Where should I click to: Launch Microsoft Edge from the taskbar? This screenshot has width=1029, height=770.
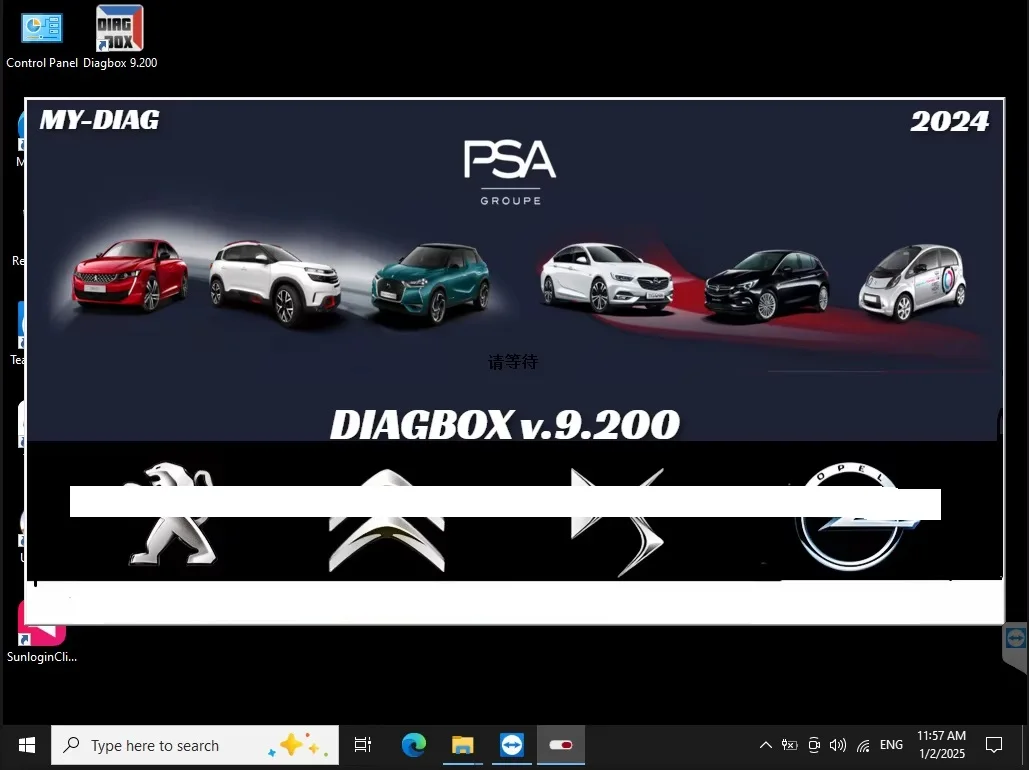413,745
